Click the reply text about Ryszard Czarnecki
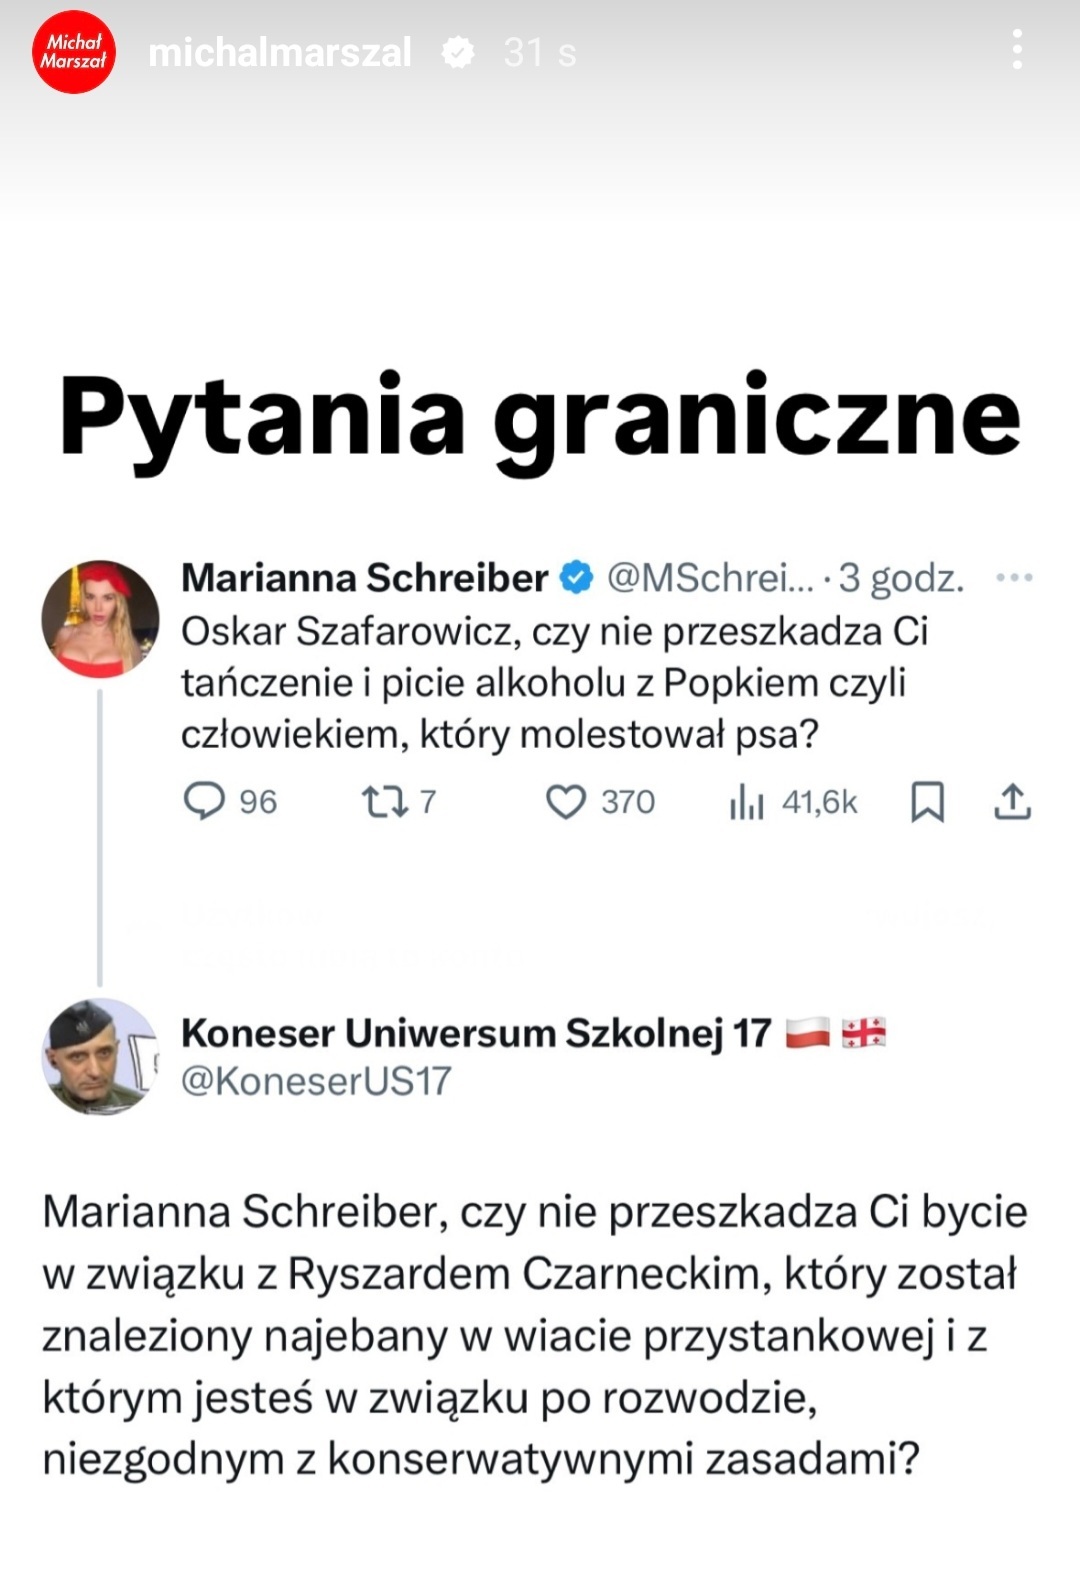This screenshot has height=1575, width=1080. click(x=534, y=1335)
